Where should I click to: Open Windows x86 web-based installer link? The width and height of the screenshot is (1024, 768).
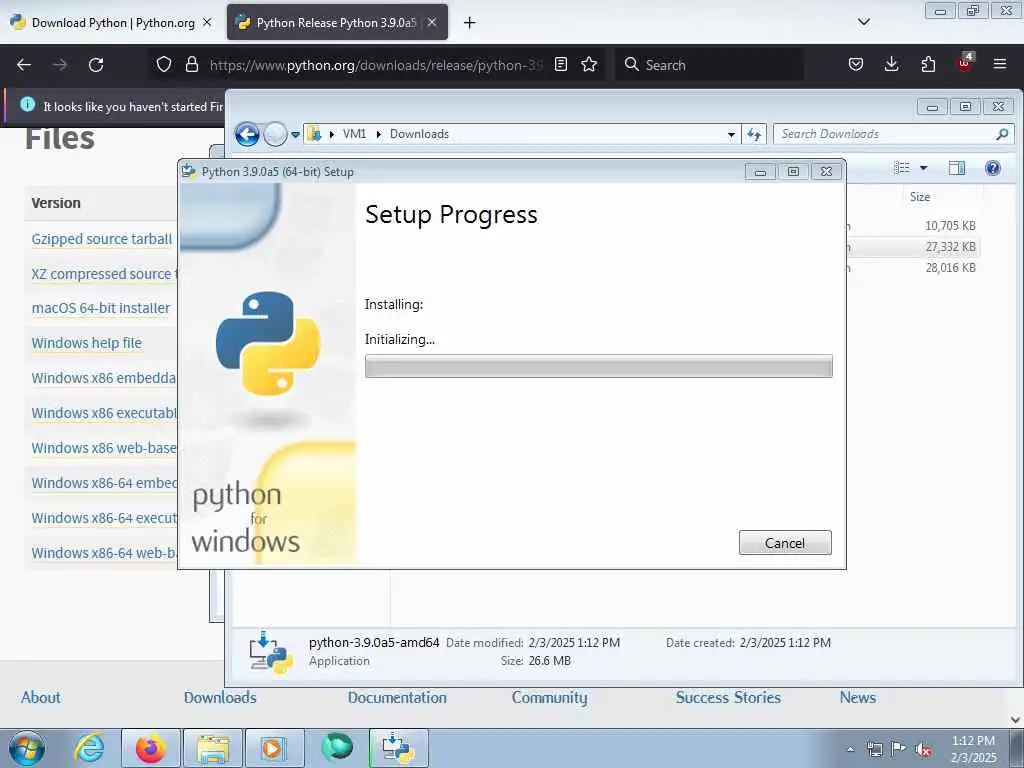(x=104, y=448)
